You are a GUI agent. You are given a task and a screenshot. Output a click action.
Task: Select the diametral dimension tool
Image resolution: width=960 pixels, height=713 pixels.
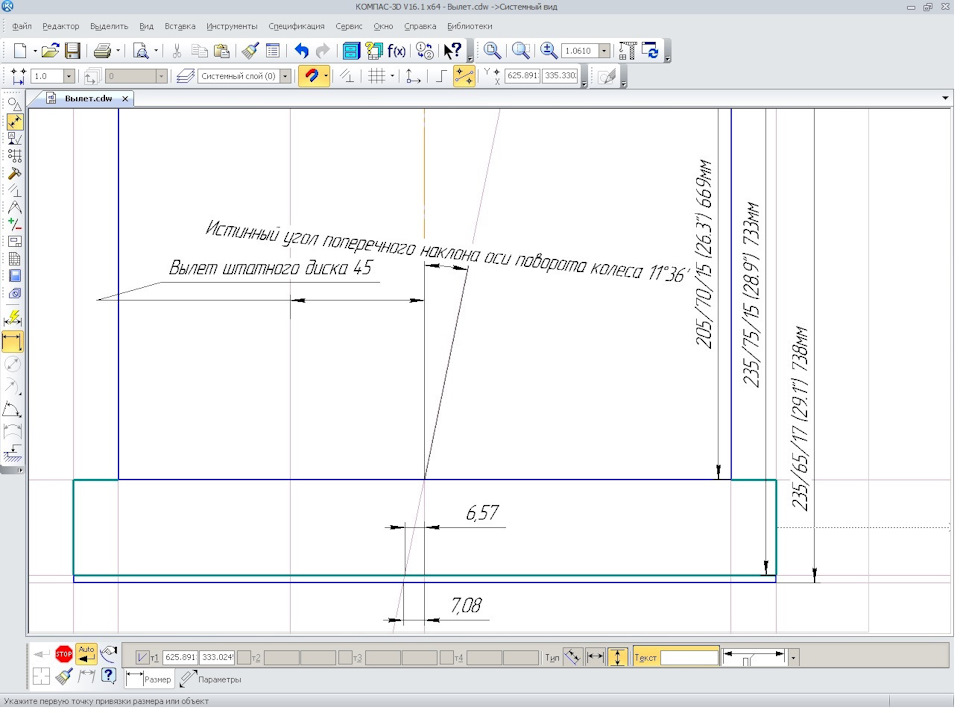tap(13, 364)
